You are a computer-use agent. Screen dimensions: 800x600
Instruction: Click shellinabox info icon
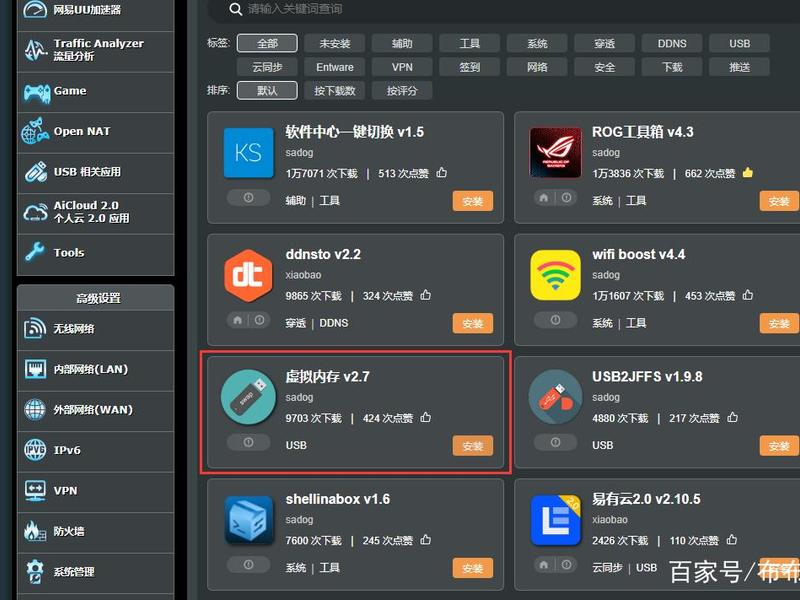(x=248, y=564)
